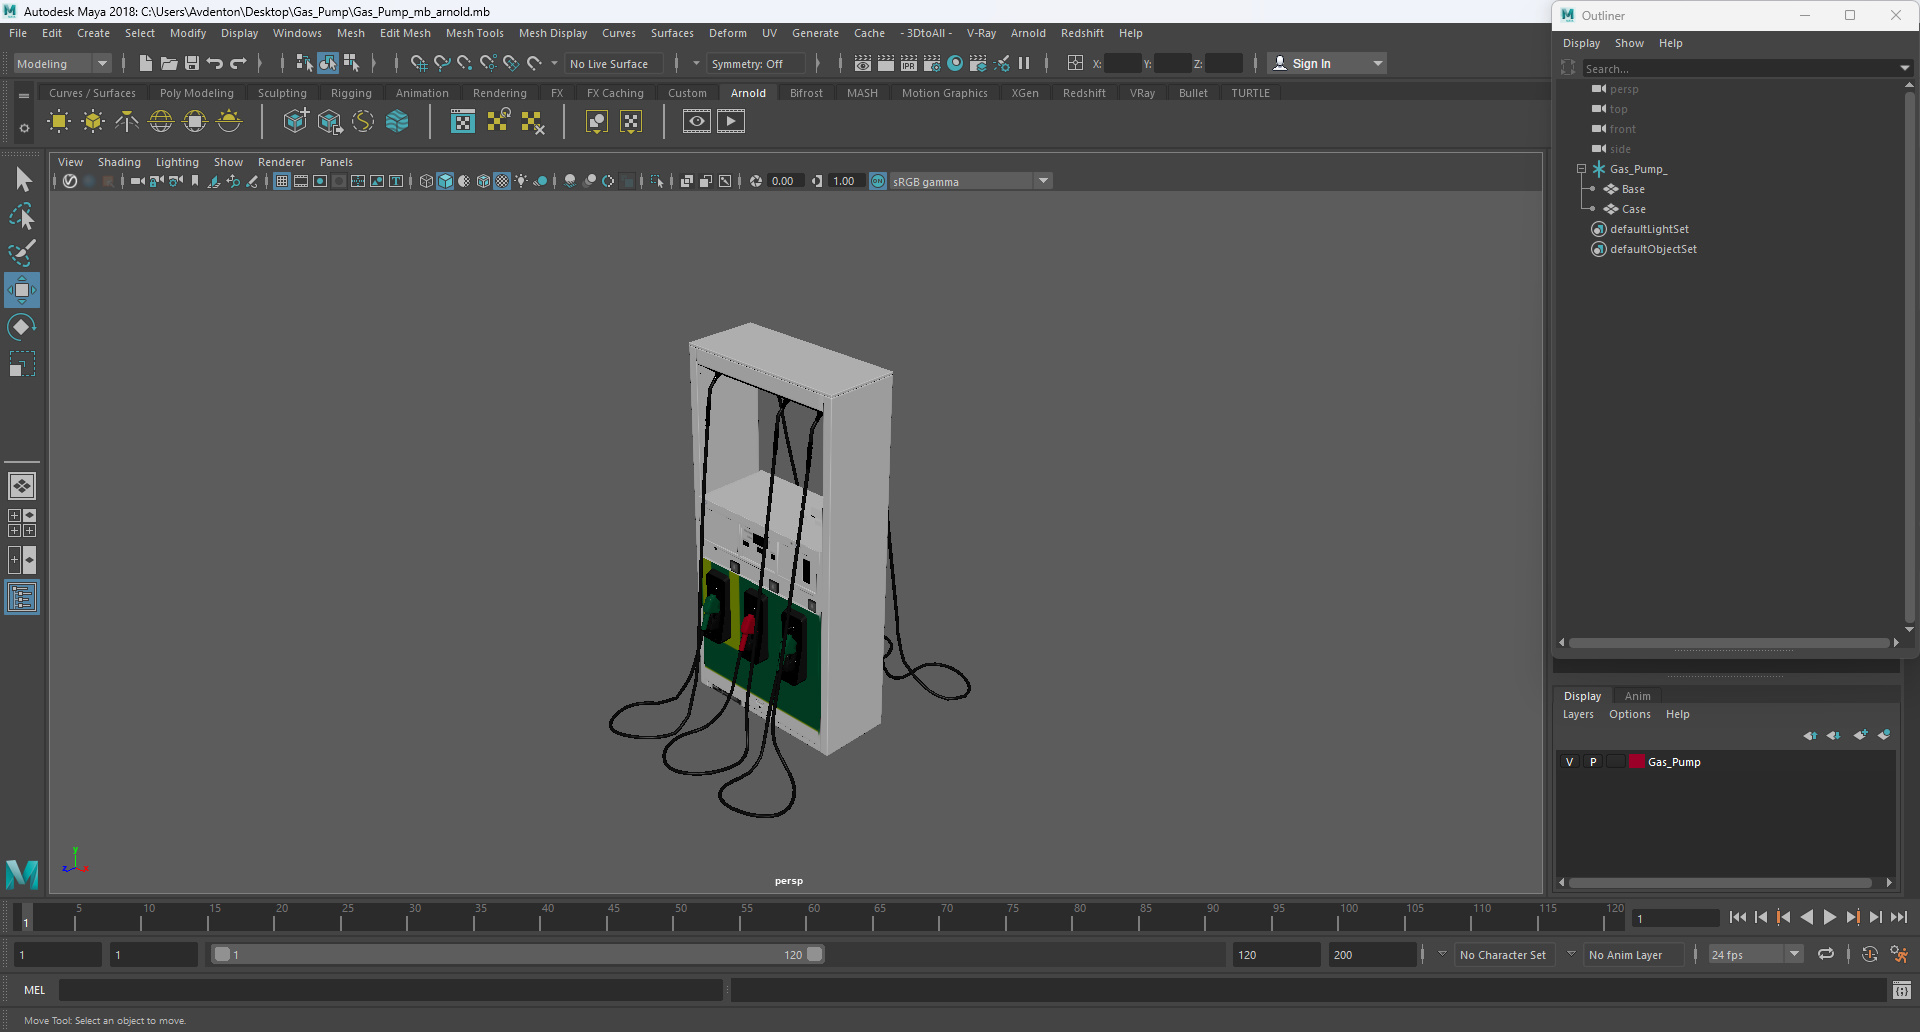Play the animation forward
The width and height of the screenshot is (1920, 1032).
click(x=1829, y=917)
